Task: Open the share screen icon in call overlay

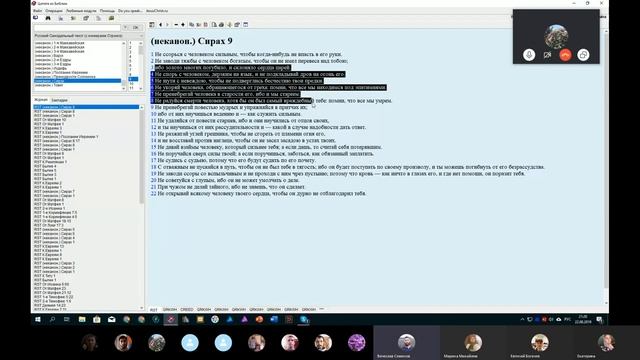Action: point(583,55)
